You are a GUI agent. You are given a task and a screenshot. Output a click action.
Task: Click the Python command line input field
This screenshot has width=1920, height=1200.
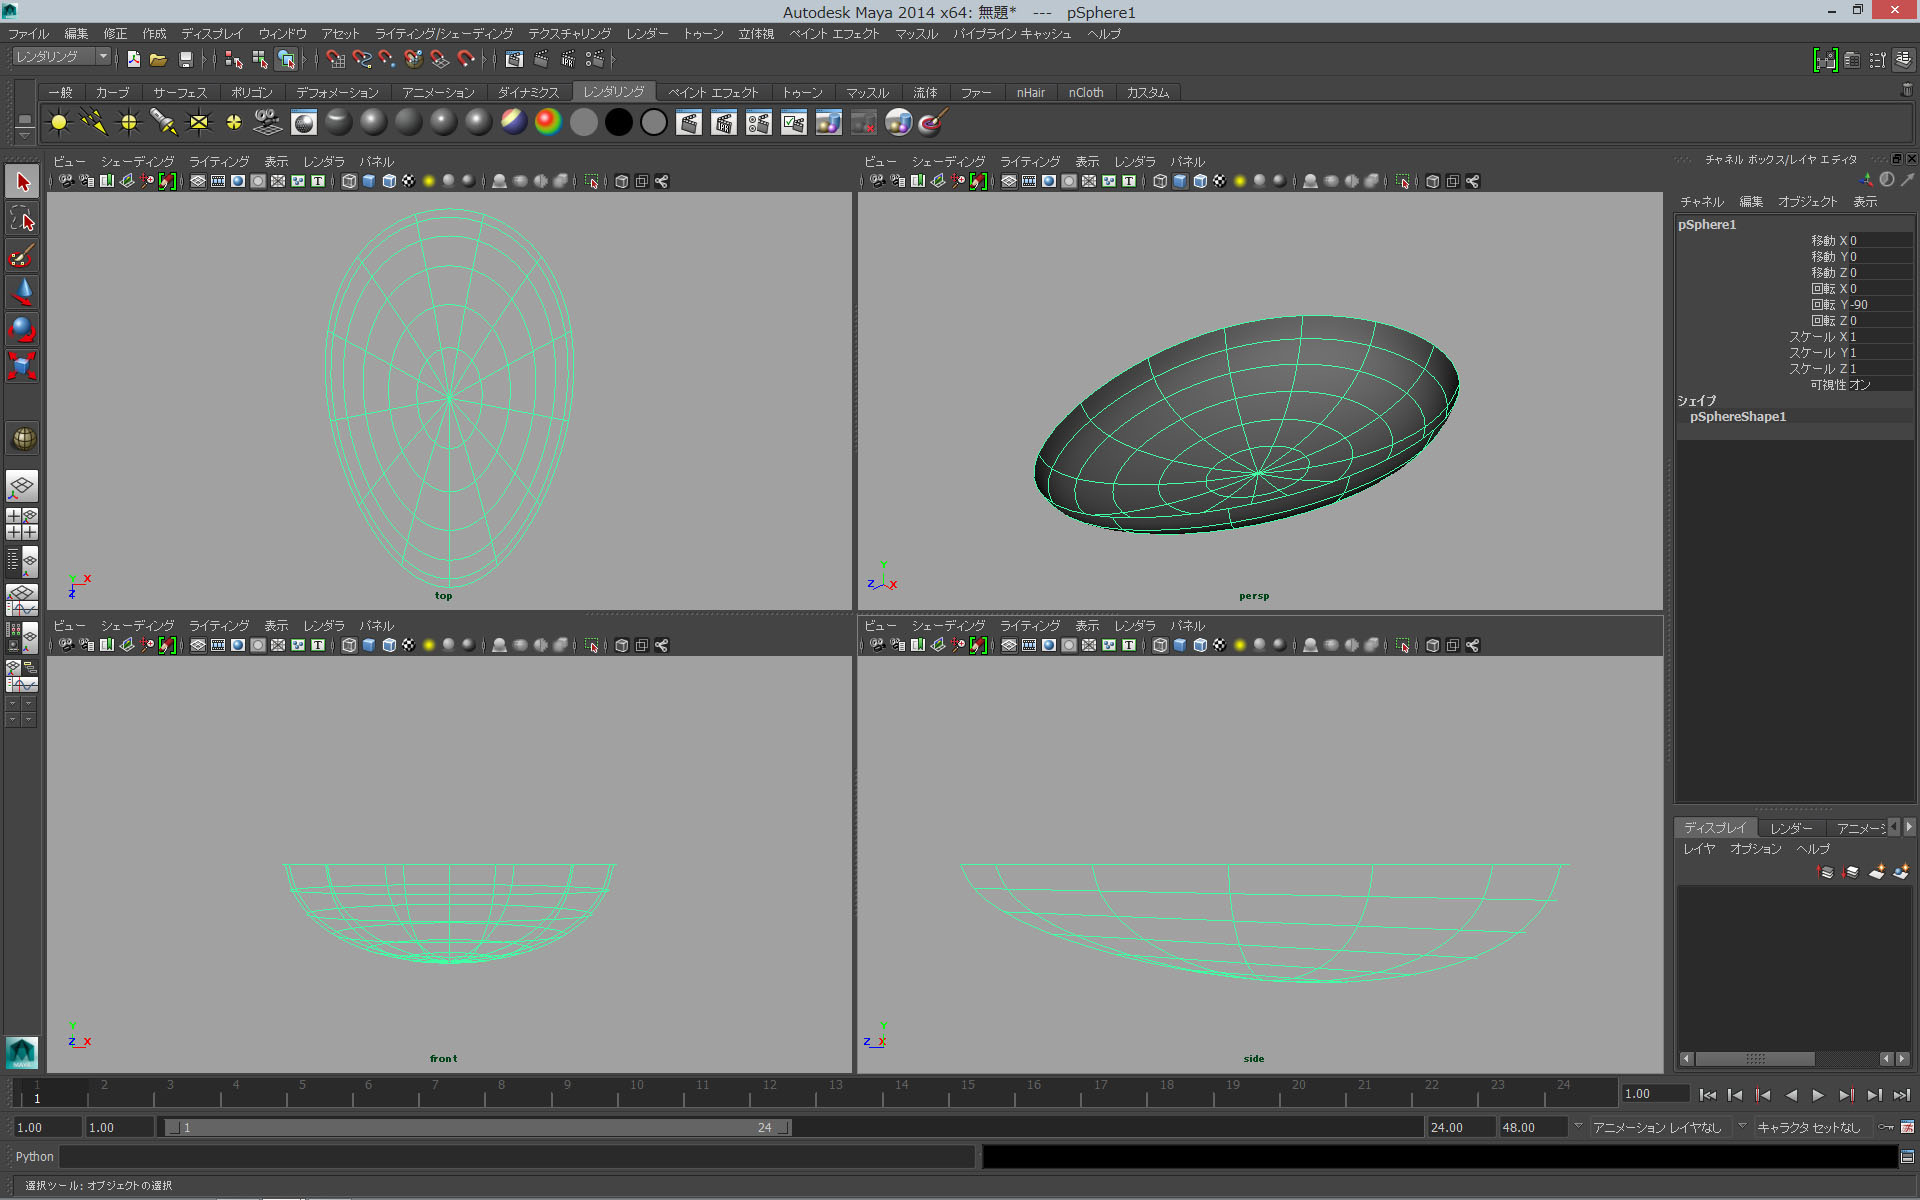(x=517, y=1157)
